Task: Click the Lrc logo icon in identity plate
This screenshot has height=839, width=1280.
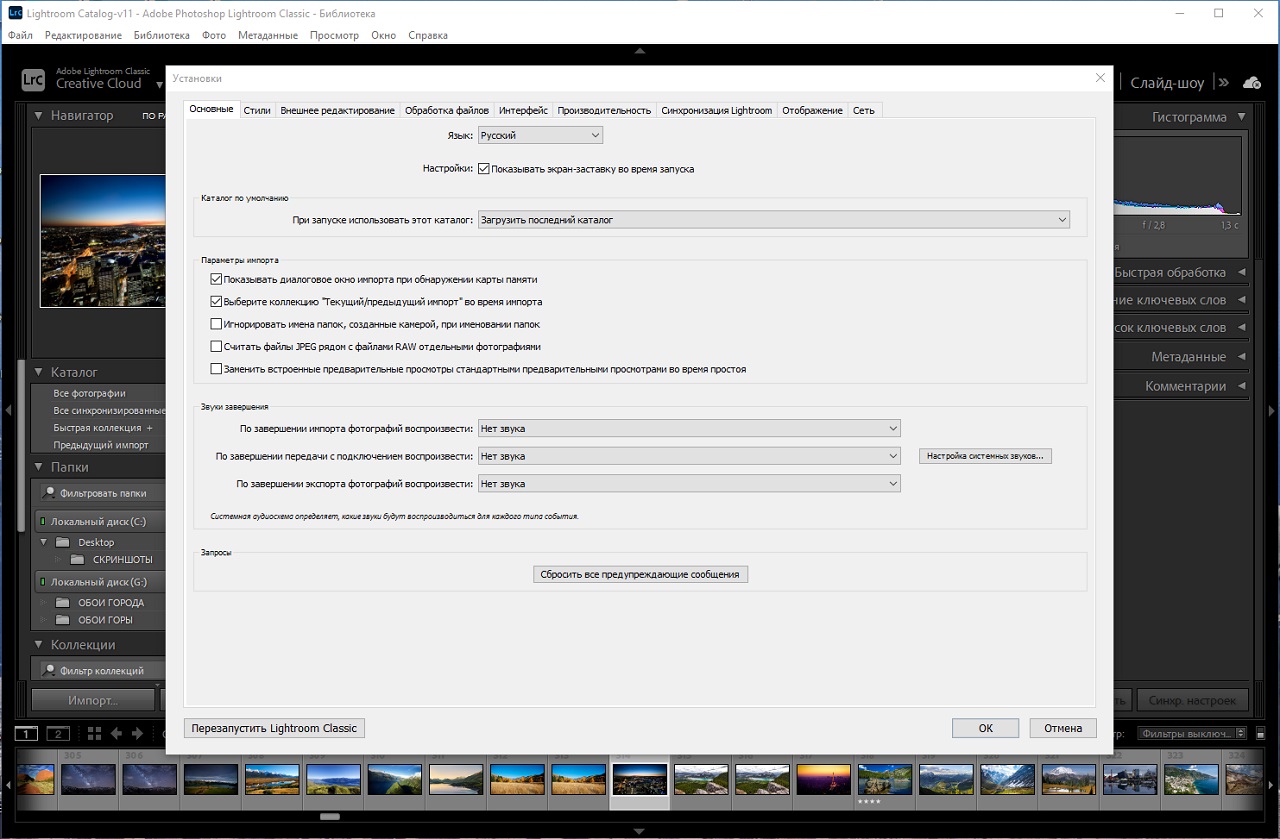Action: [33, 80]
